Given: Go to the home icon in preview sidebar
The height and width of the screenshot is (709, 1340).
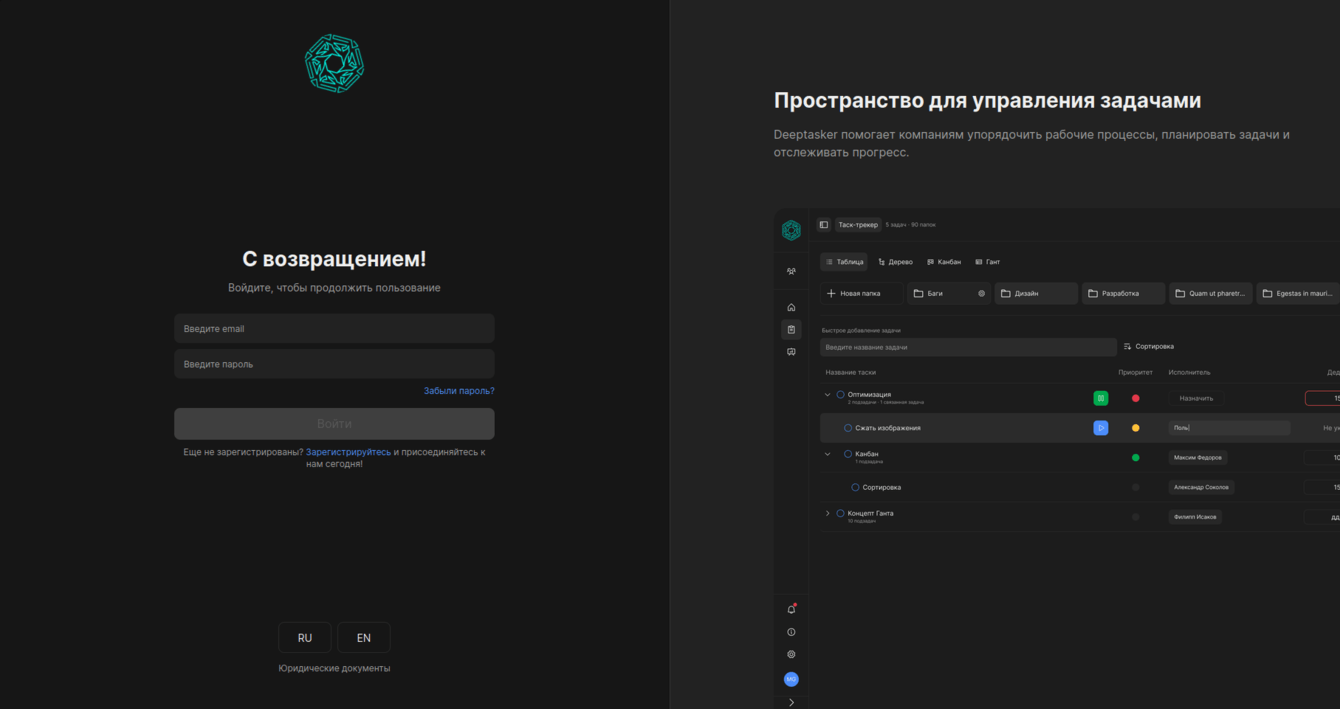Looking at the screenshot, I should (x=791, y=307).
